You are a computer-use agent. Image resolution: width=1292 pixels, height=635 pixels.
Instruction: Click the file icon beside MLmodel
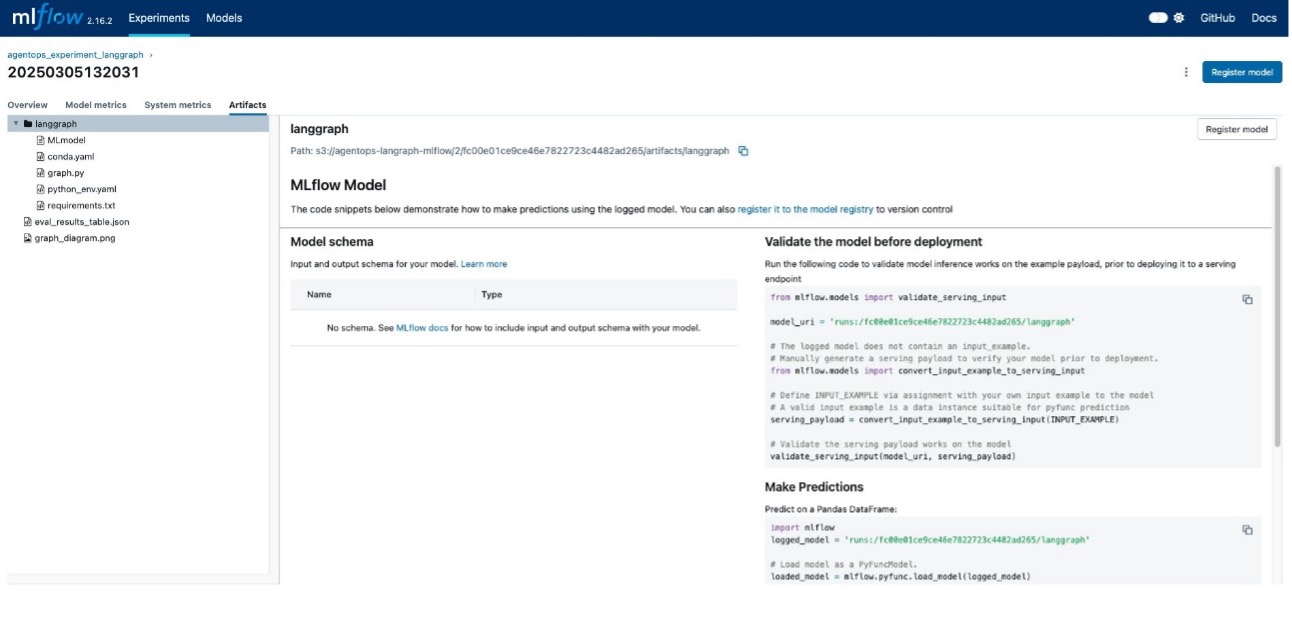pos(41,140)
